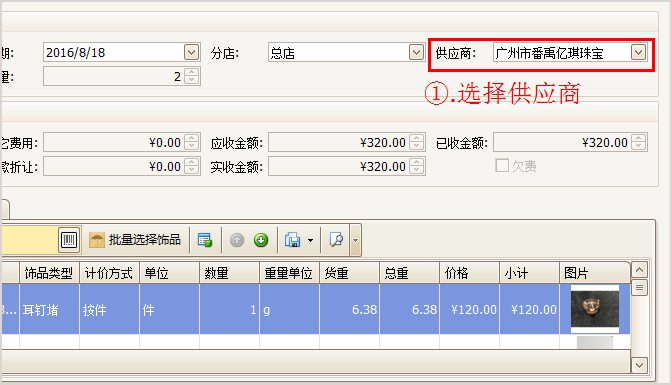Click the 图片 column header

click(595, 273)
